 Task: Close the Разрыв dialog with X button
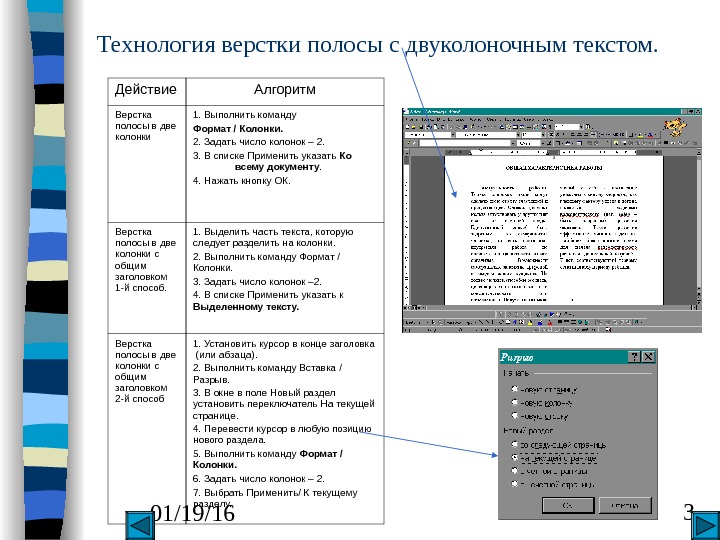(x=648, y=357)
